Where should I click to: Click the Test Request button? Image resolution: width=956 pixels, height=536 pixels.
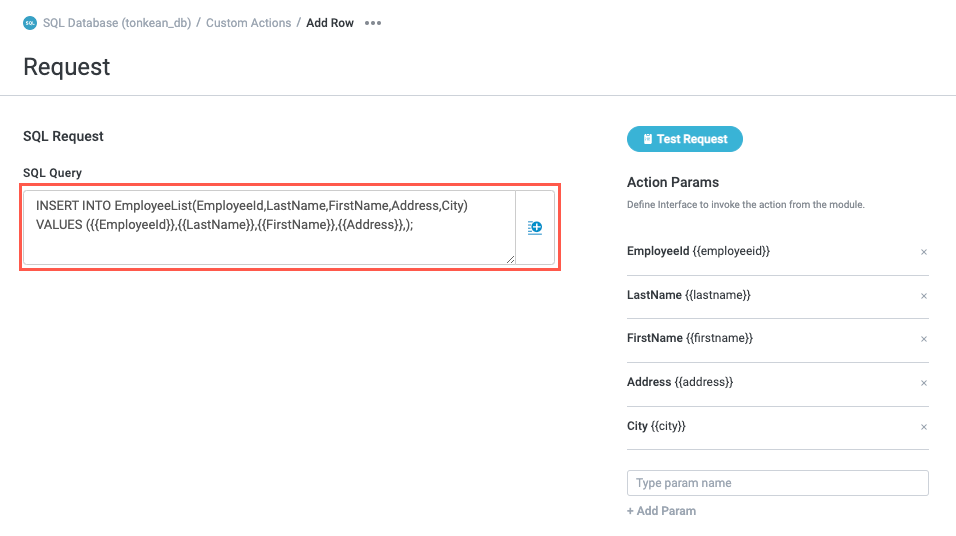point(685,139)
